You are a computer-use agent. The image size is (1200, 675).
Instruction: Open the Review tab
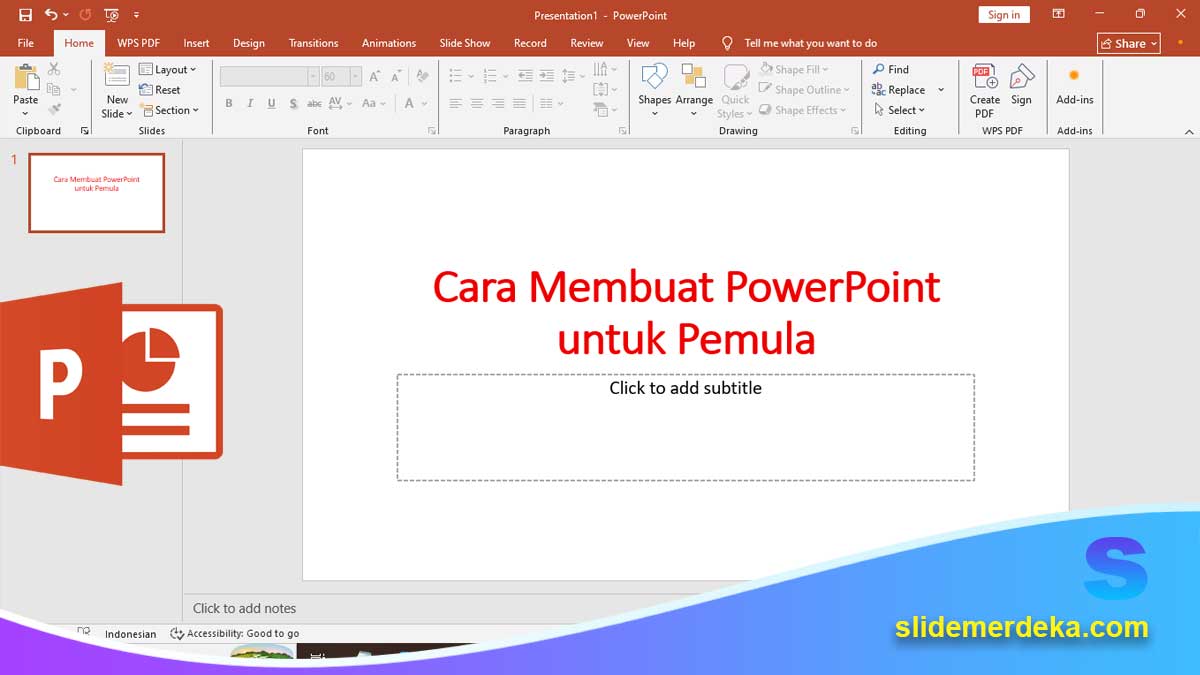tap(587, 43)
